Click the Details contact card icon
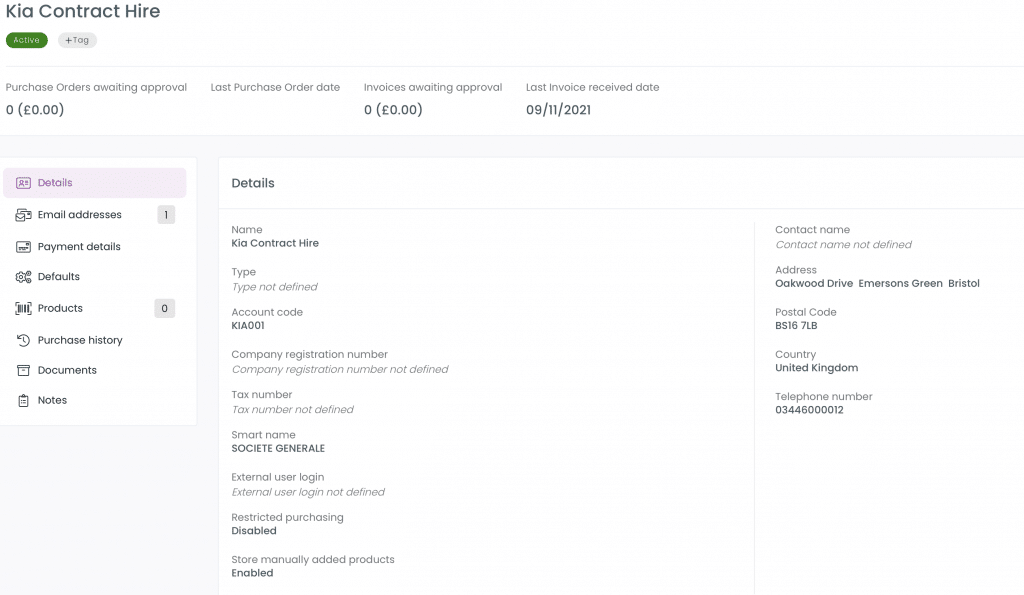1024x595 pixels. (24, 183)
